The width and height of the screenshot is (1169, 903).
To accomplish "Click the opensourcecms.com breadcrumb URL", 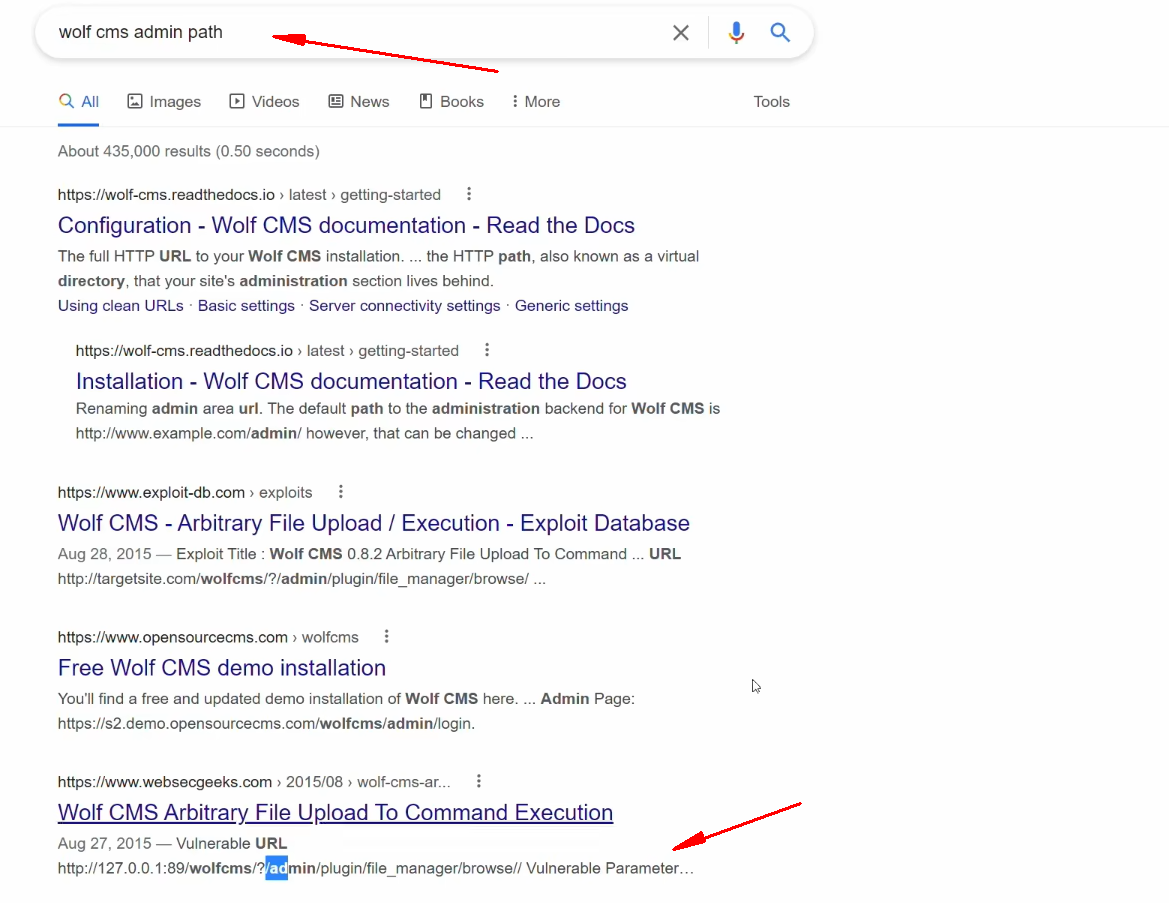I will click(x=208, y=637).
